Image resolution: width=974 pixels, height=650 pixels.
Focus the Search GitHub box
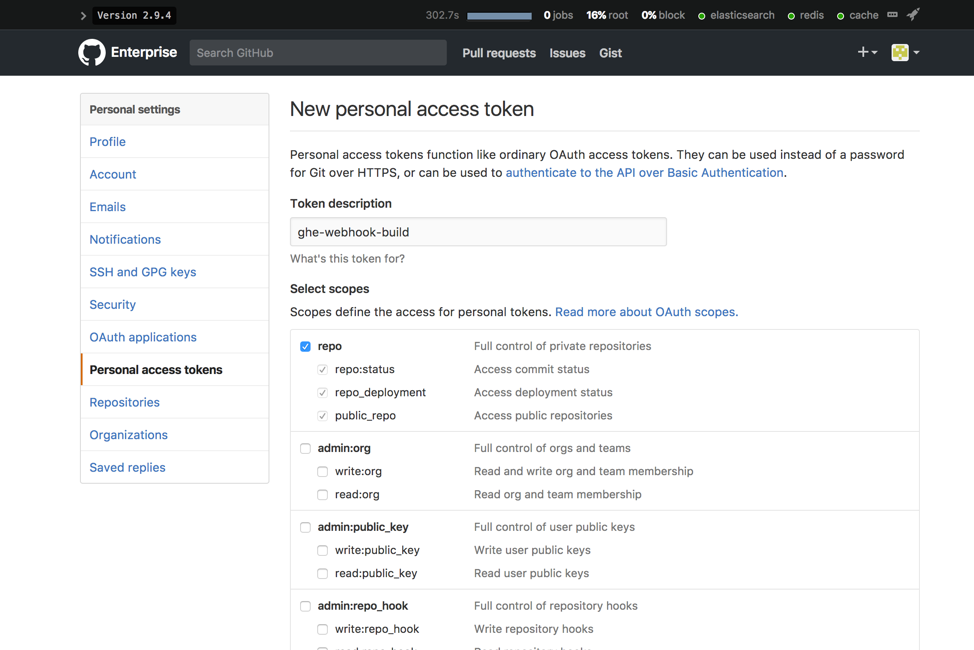pyautogui.click(x=318, y=53)
